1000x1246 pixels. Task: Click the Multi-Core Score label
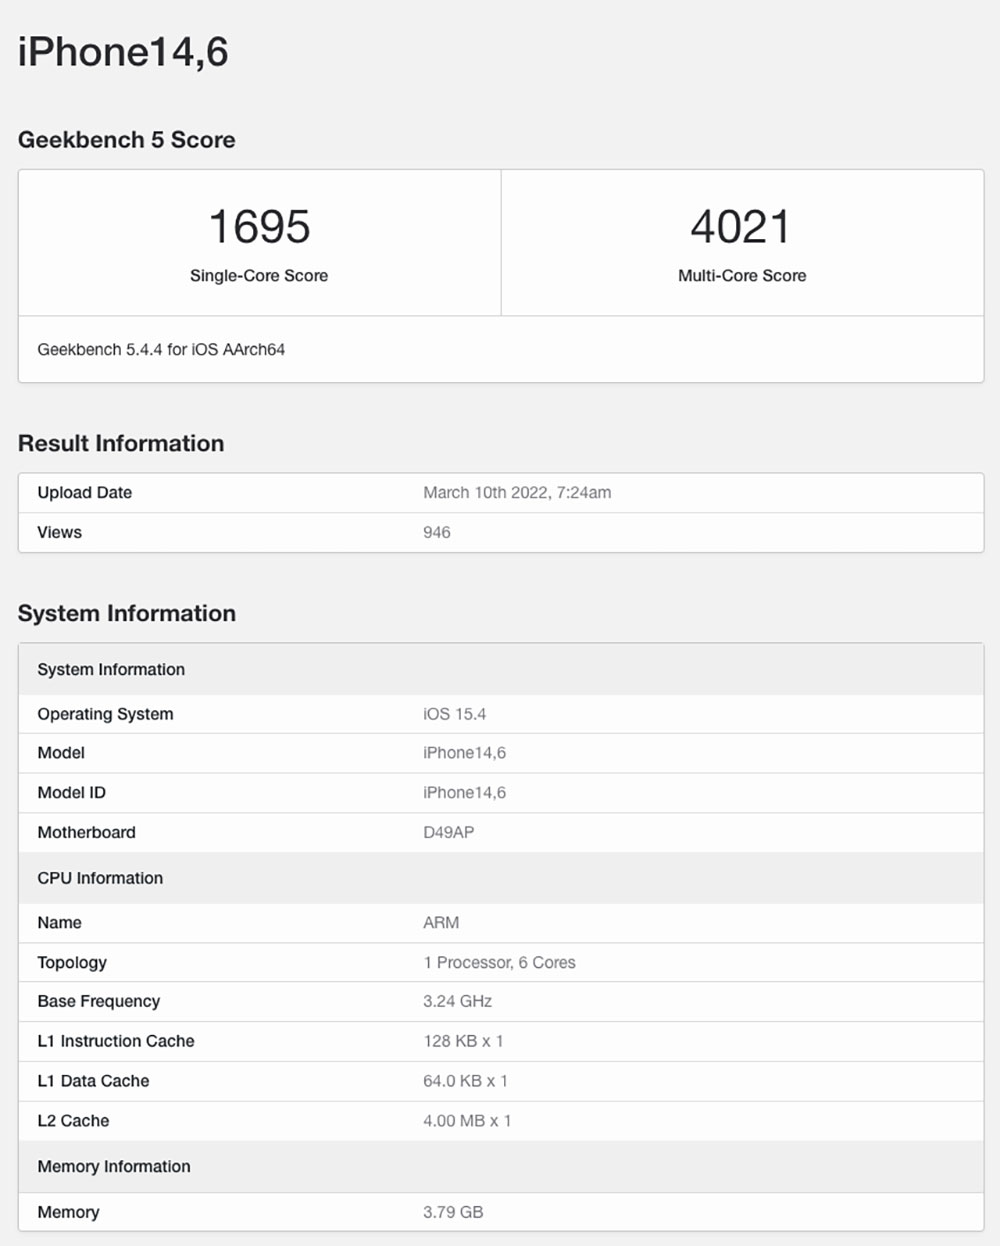click(742, 276)
